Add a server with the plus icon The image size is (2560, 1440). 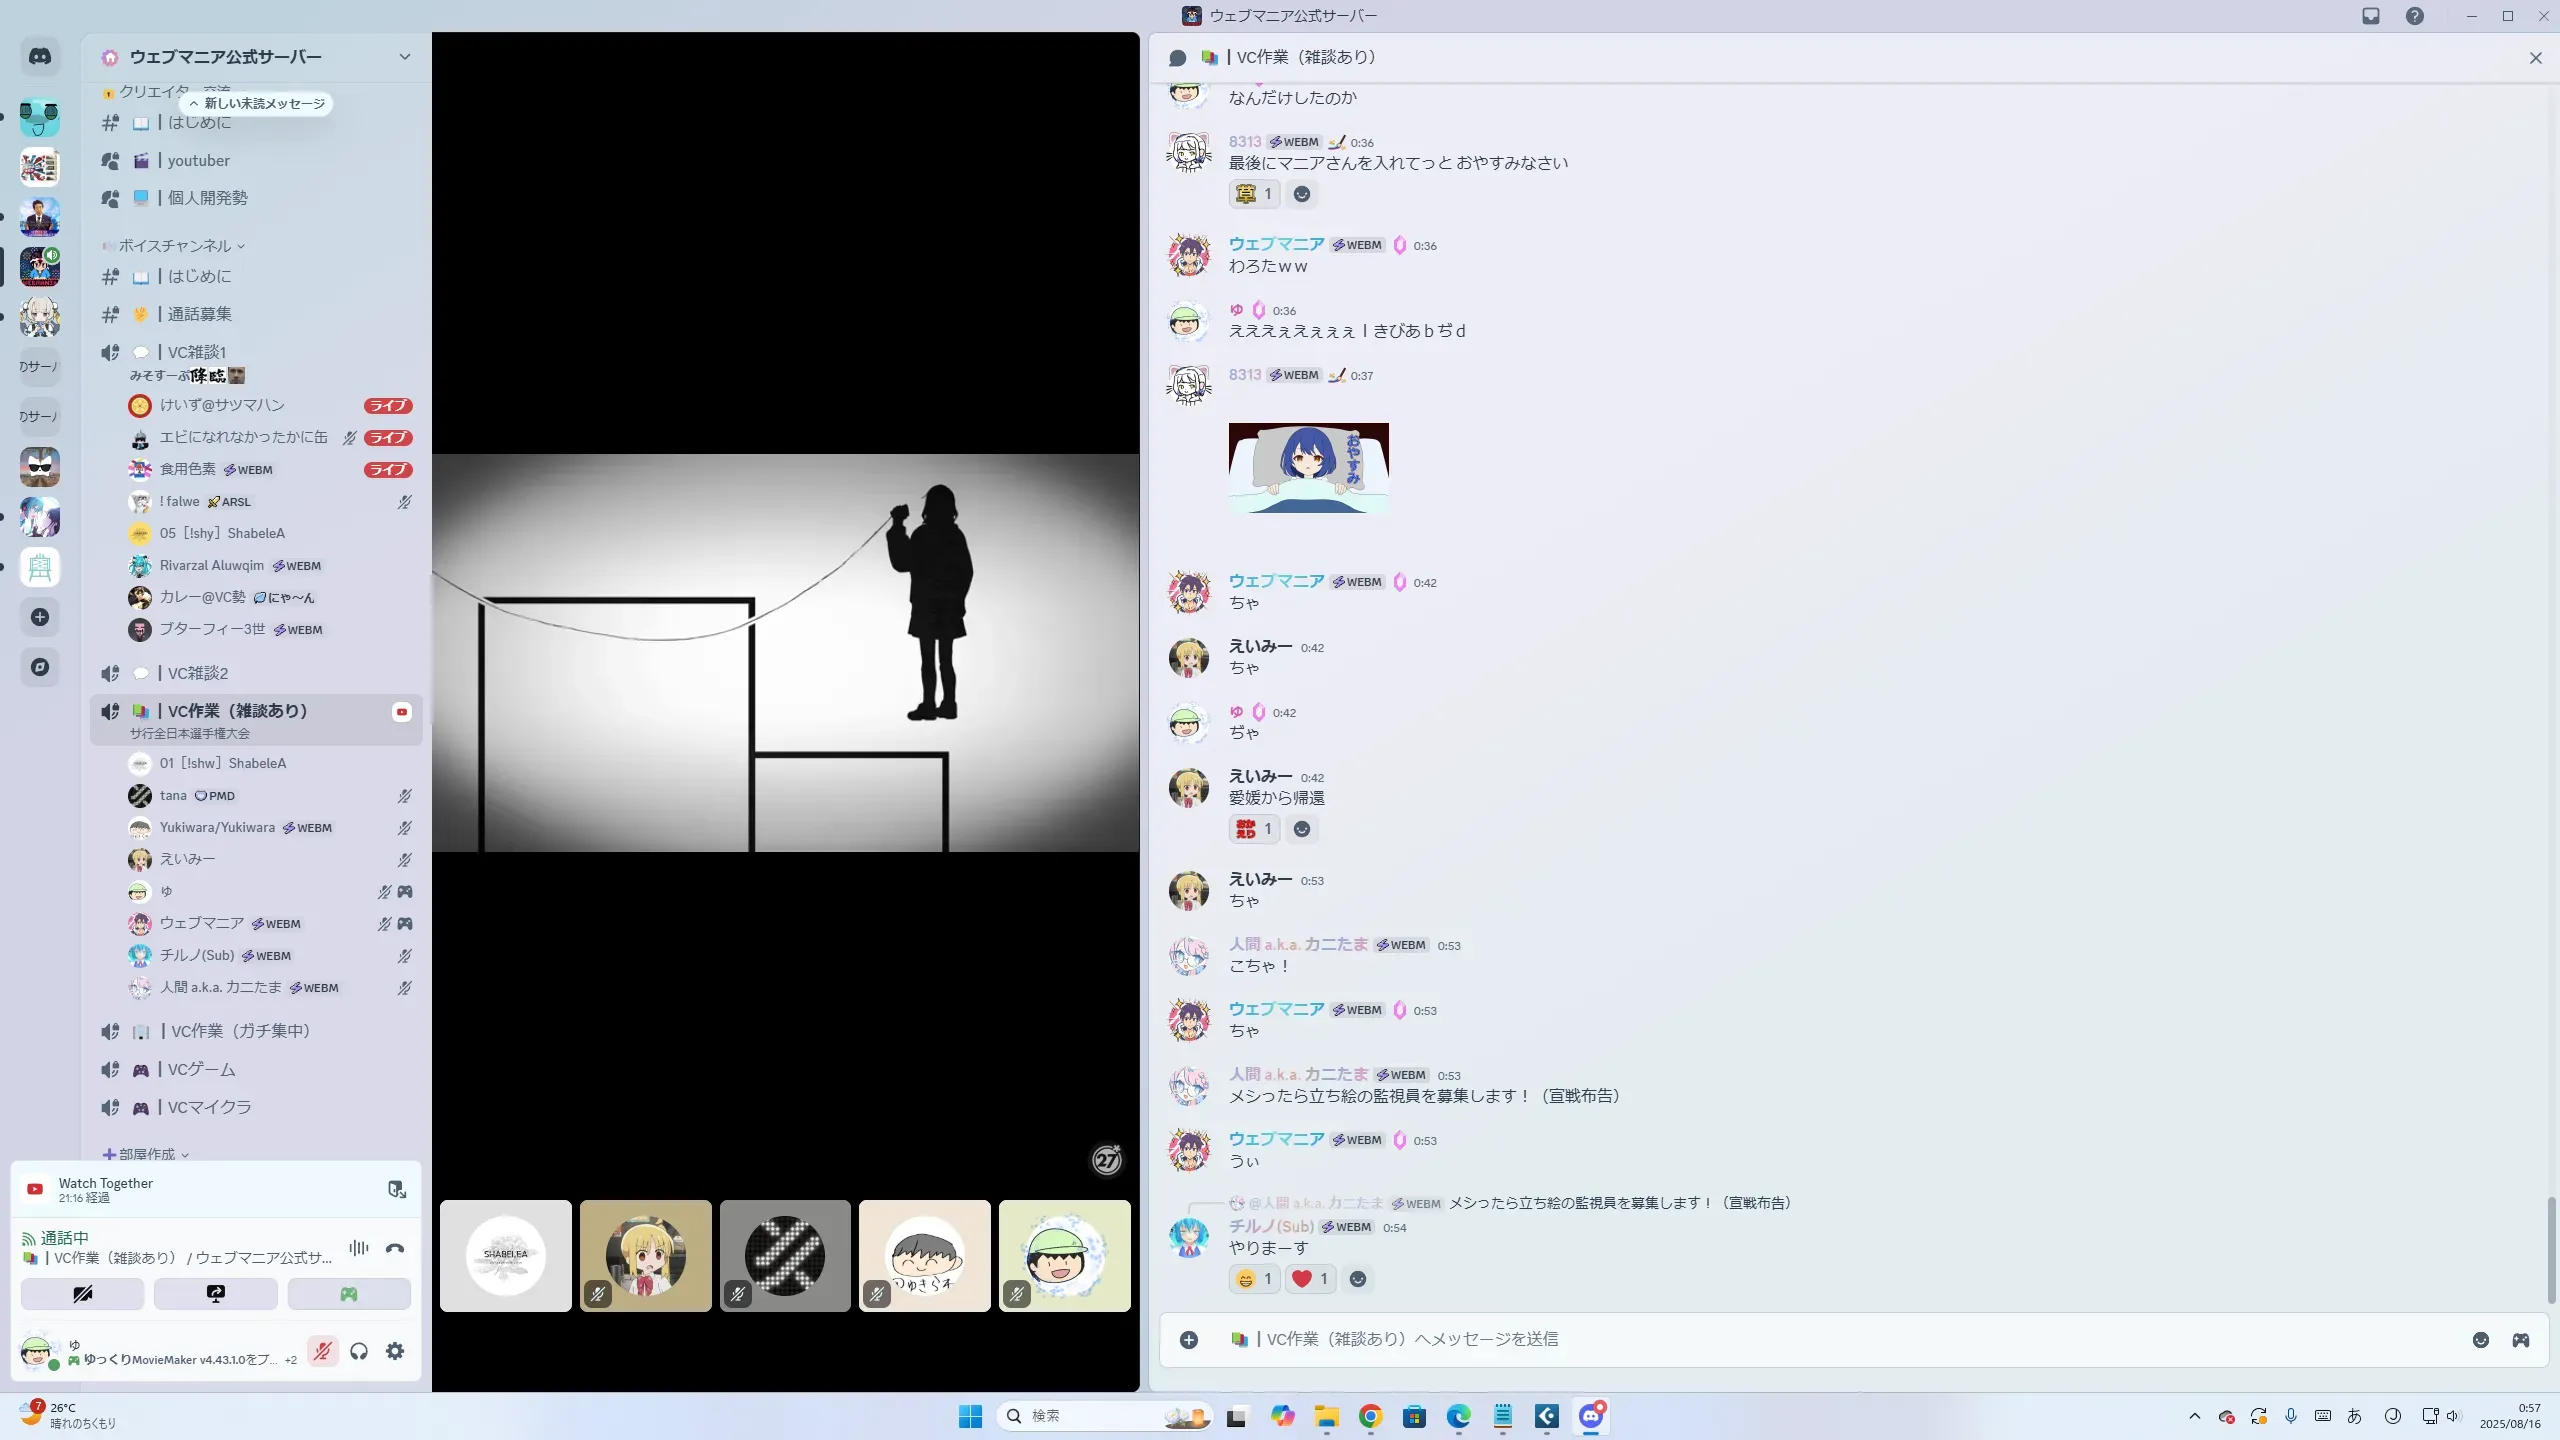click(x=40, y=617)
